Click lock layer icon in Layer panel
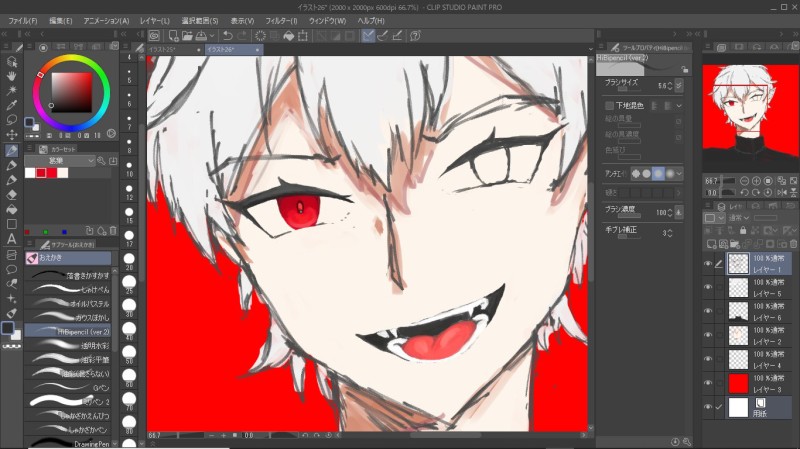The image size is (800, 449). click(743, 231)
